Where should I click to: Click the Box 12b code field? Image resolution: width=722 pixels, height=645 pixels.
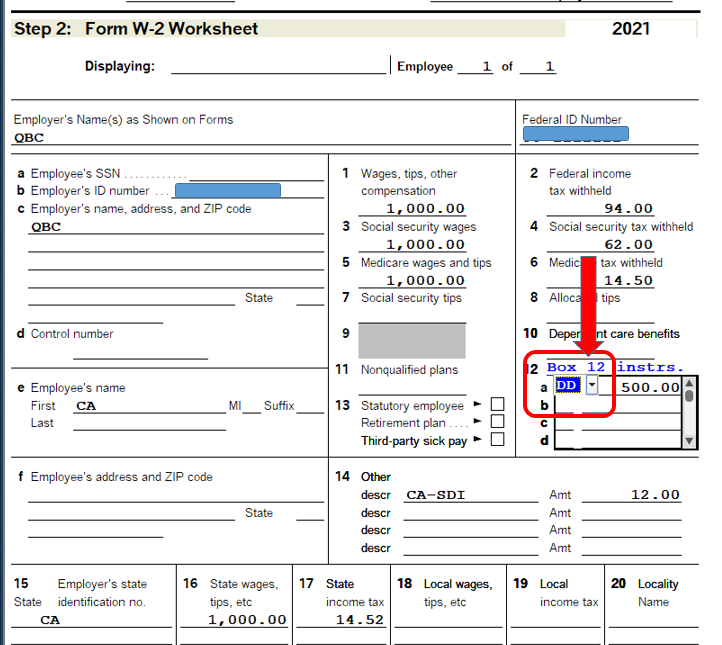point(565,405)
